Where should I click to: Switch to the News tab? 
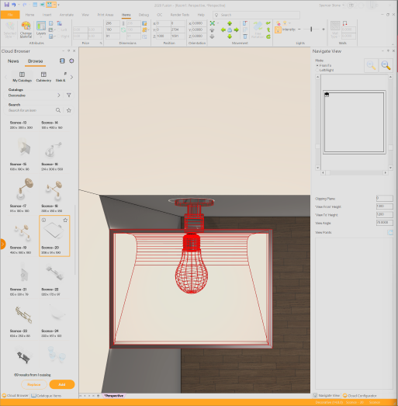13,61
